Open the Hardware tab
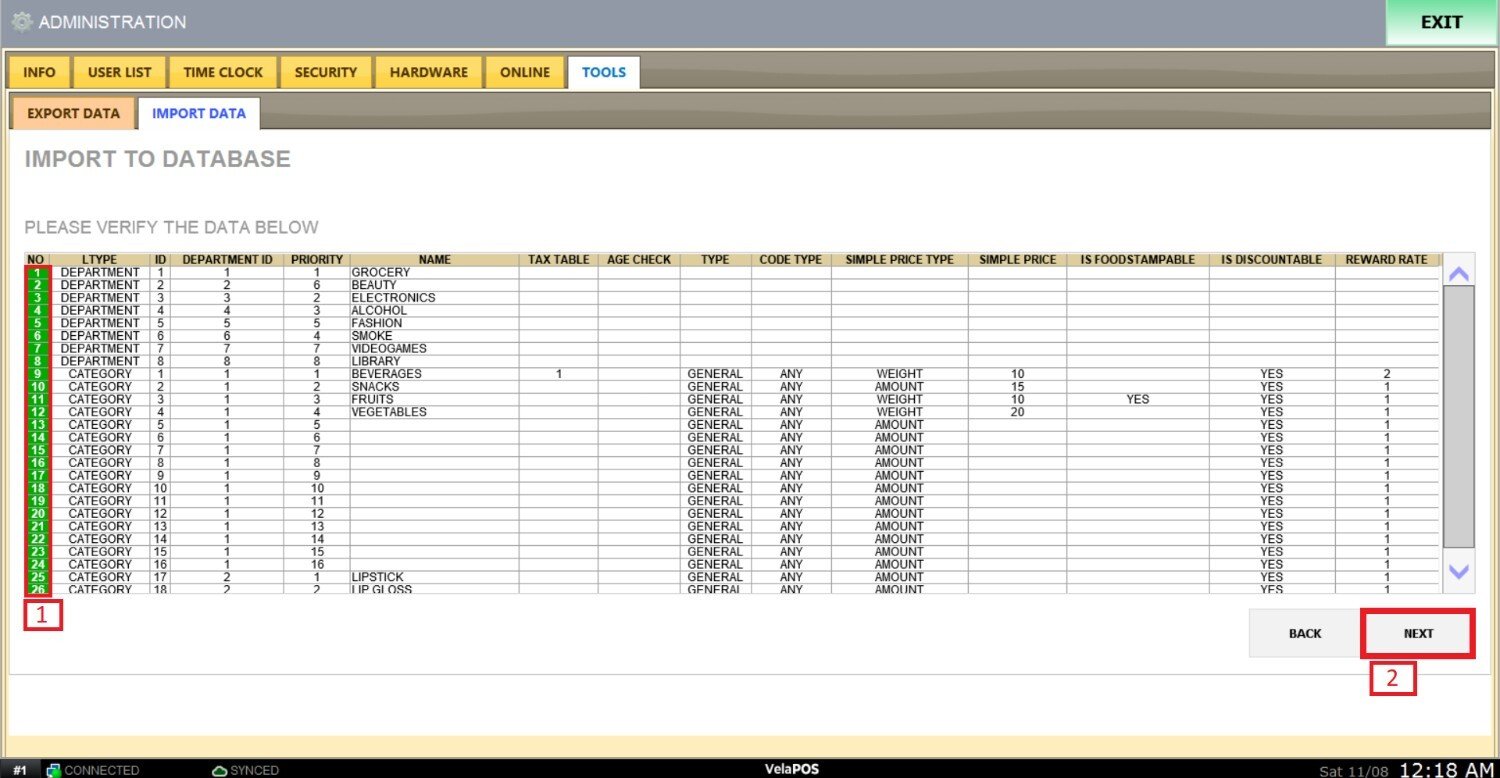The width and height of the screenshot is (1500, 778). 428,72
